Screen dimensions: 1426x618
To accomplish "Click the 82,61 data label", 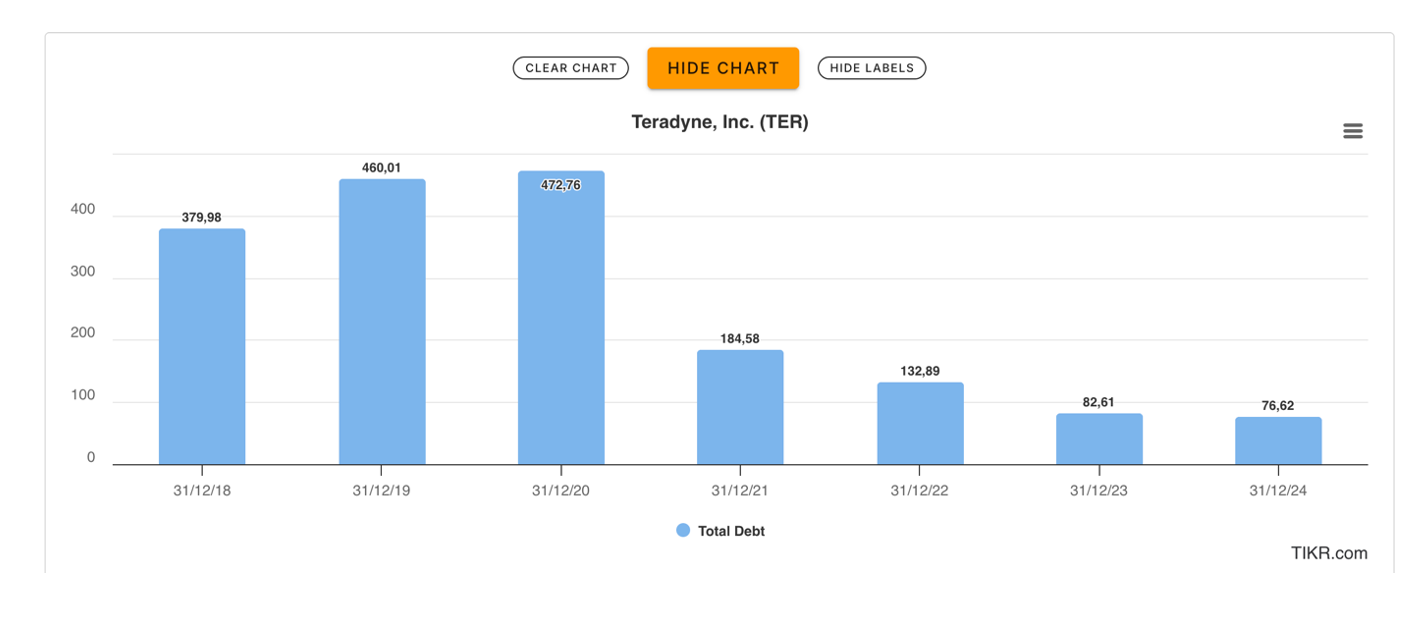I will 1099,402.
